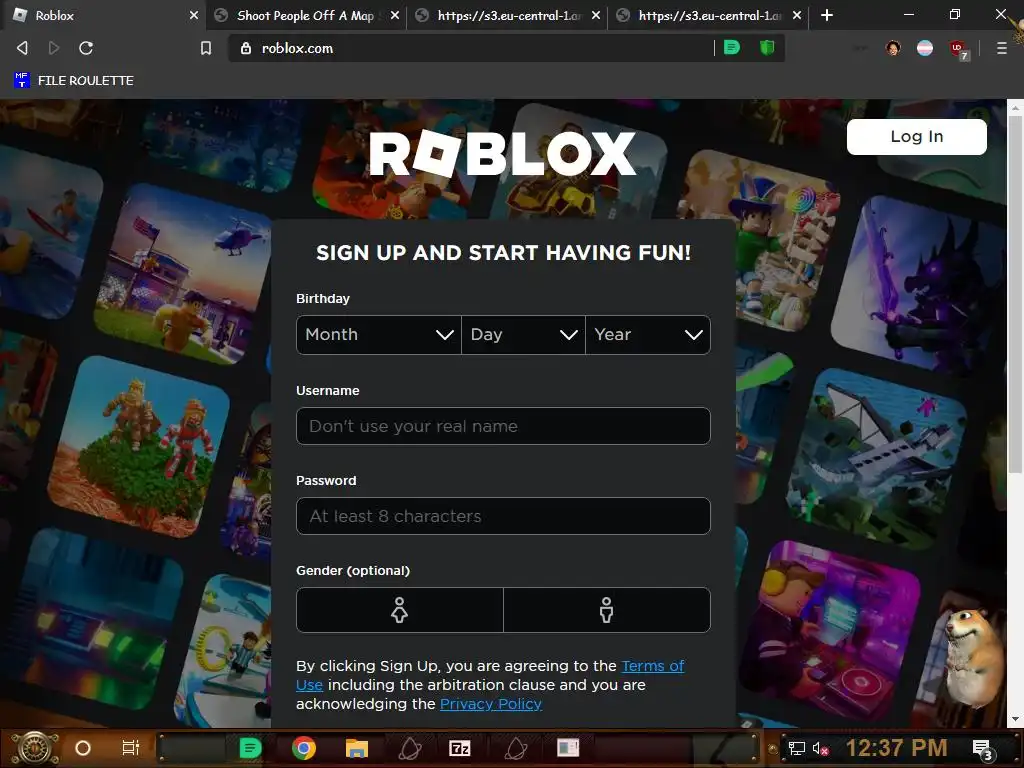Switch to the Shoot People Off A Map tab

305,15
